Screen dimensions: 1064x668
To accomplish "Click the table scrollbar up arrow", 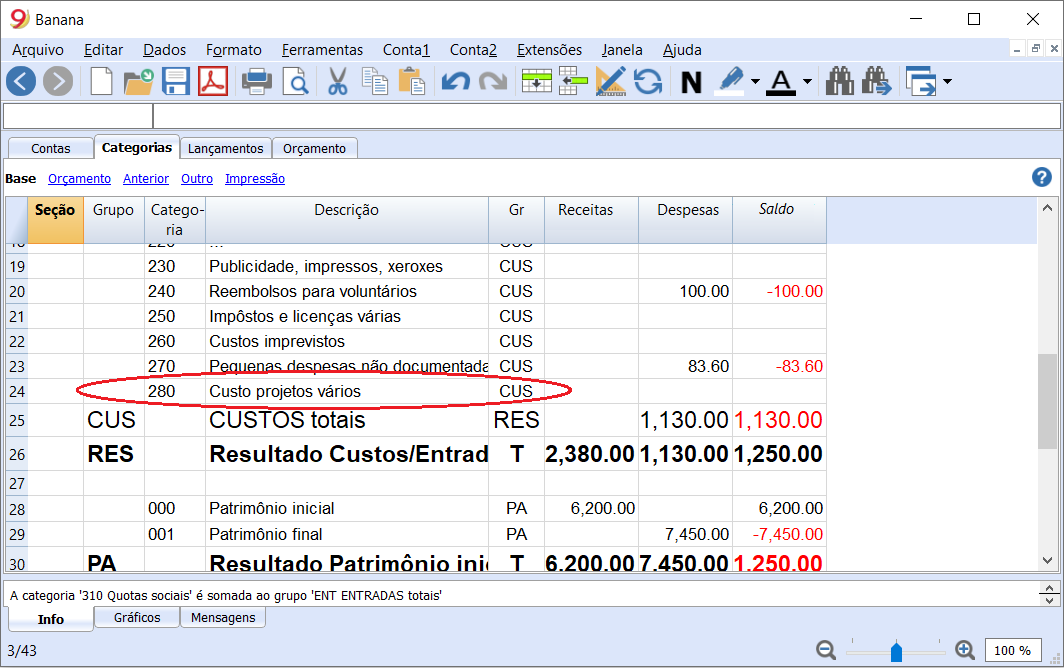I will [1048, 208].
